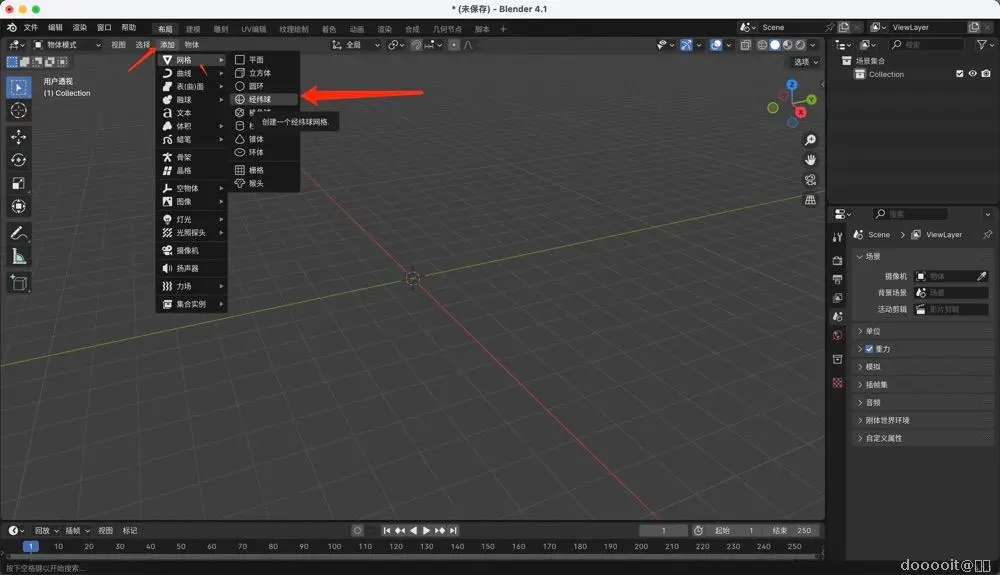Click the 选项 (Options) button in viewport
The width and height of the screenshot is (1000, 575).
point(804,62)
